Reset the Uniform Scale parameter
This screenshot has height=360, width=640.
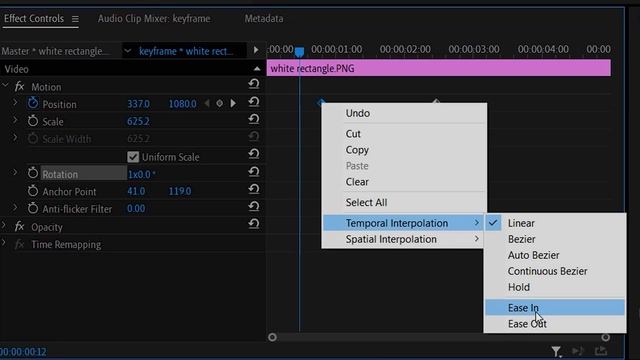(x=254, y=154)
